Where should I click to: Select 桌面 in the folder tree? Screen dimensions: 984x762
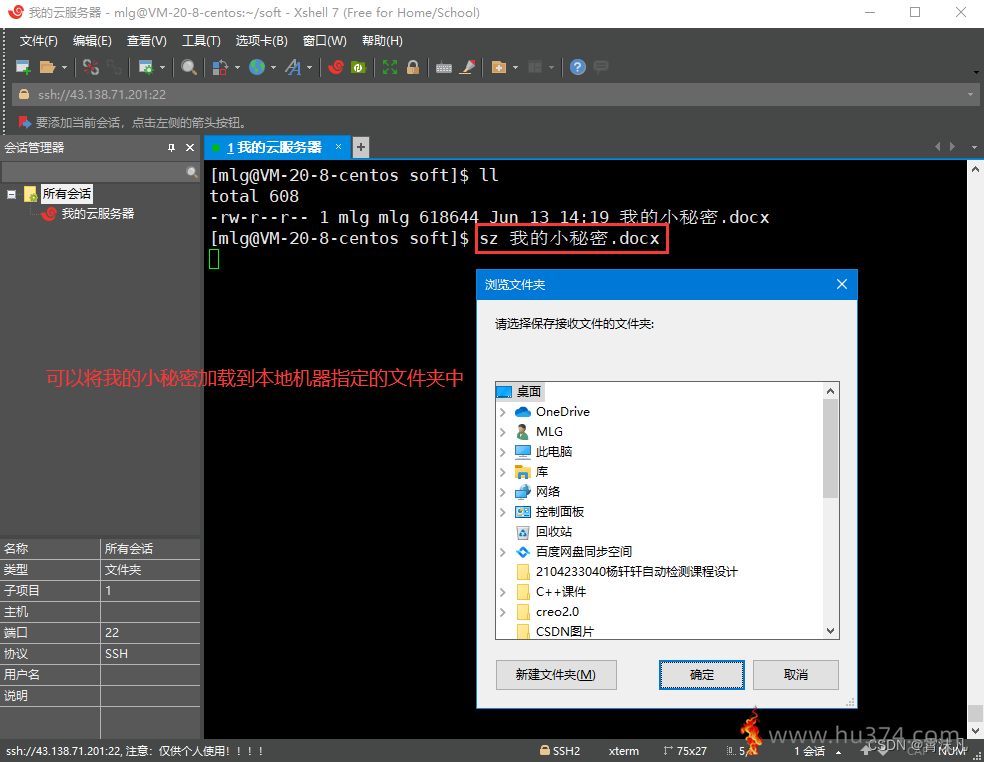click(x=528, y=392)
